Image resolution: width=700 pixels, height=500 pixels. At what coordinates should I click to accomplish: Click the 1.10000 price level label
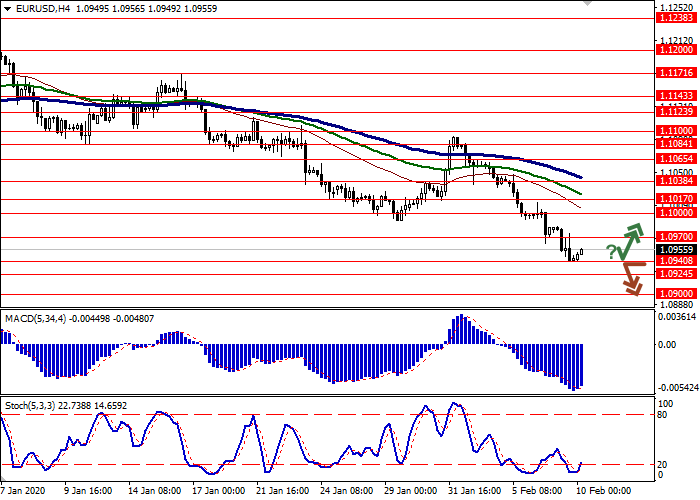click(676, 212)
